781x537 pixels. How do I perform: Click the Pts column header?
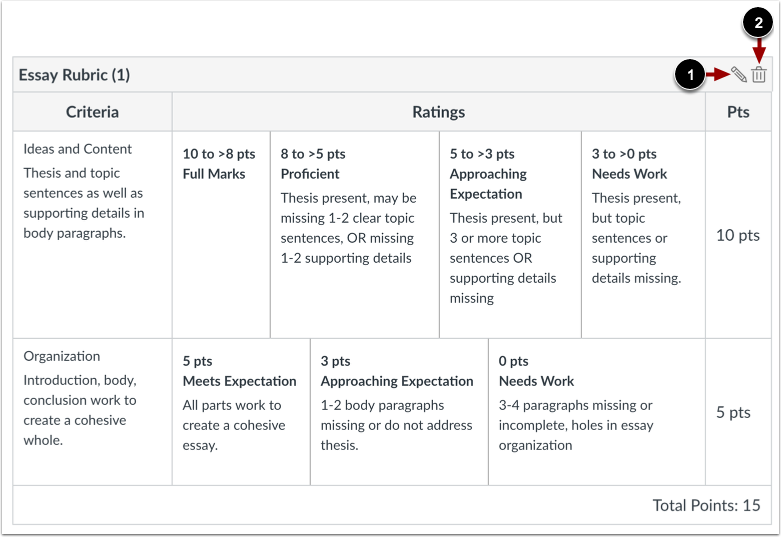(x=738, y=112)
